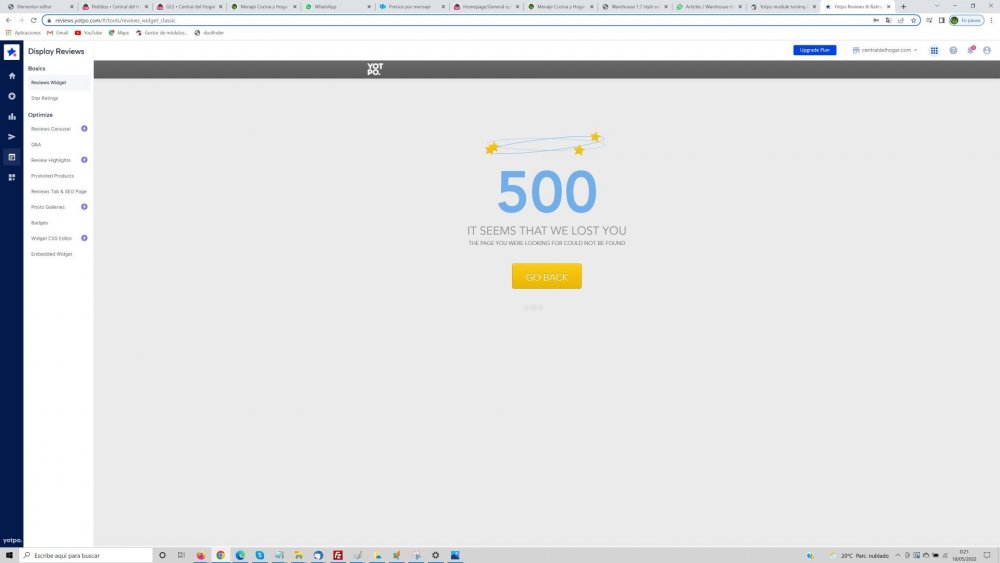1000x563 pixels.
Task: Open Chrome's three-dot menu
Action: click(992, 20)
